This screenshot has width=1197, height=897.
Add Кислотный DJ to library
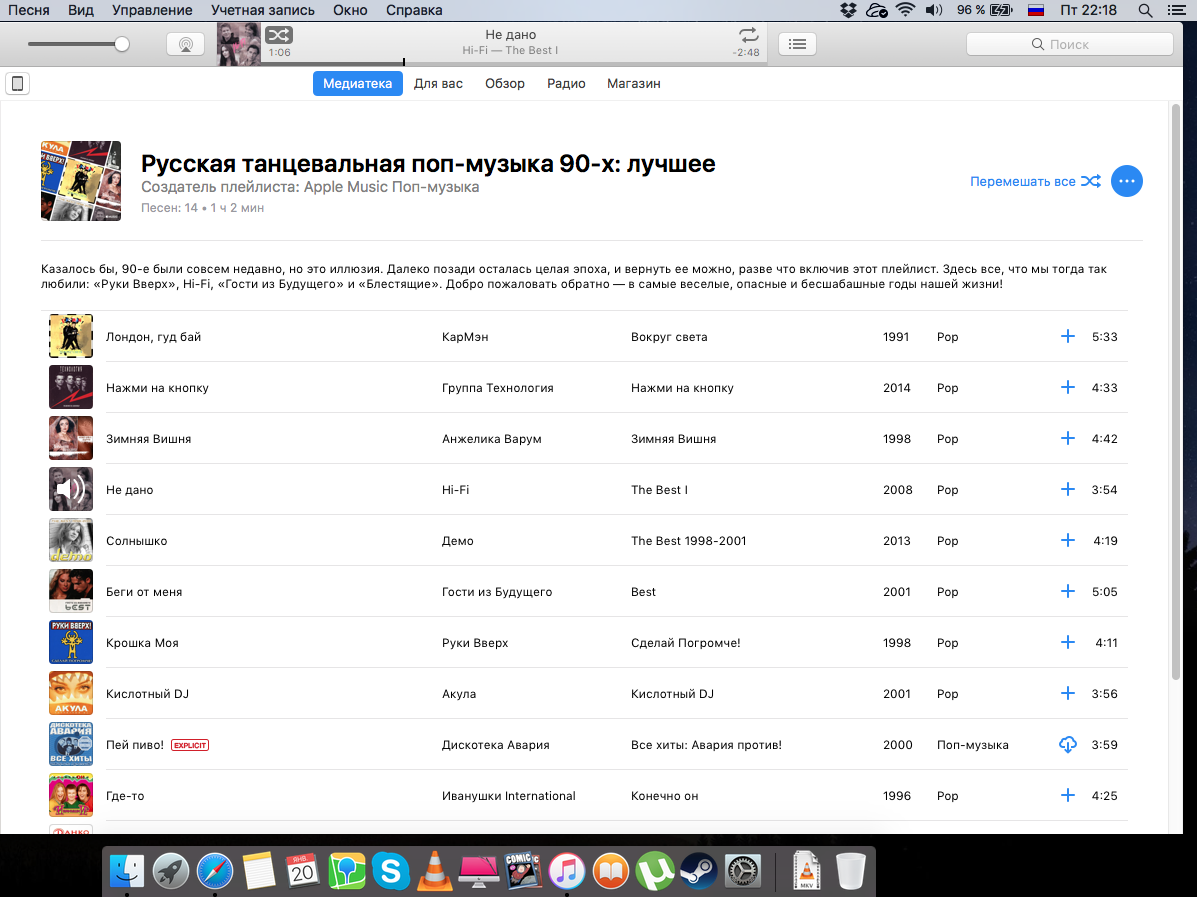coord(1067,693)
